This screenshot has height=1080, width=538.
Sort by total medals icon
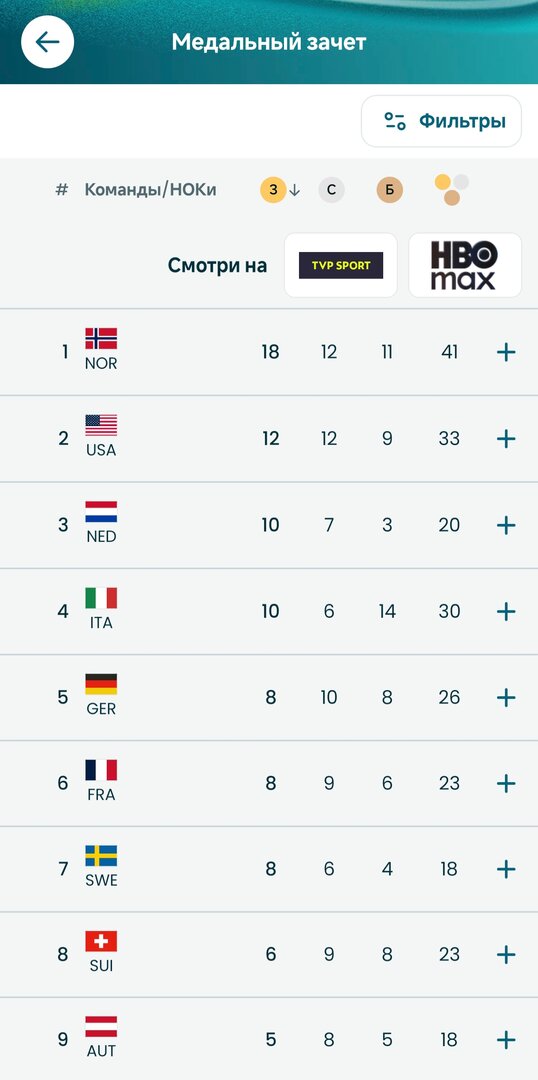[x=452, y=189]
